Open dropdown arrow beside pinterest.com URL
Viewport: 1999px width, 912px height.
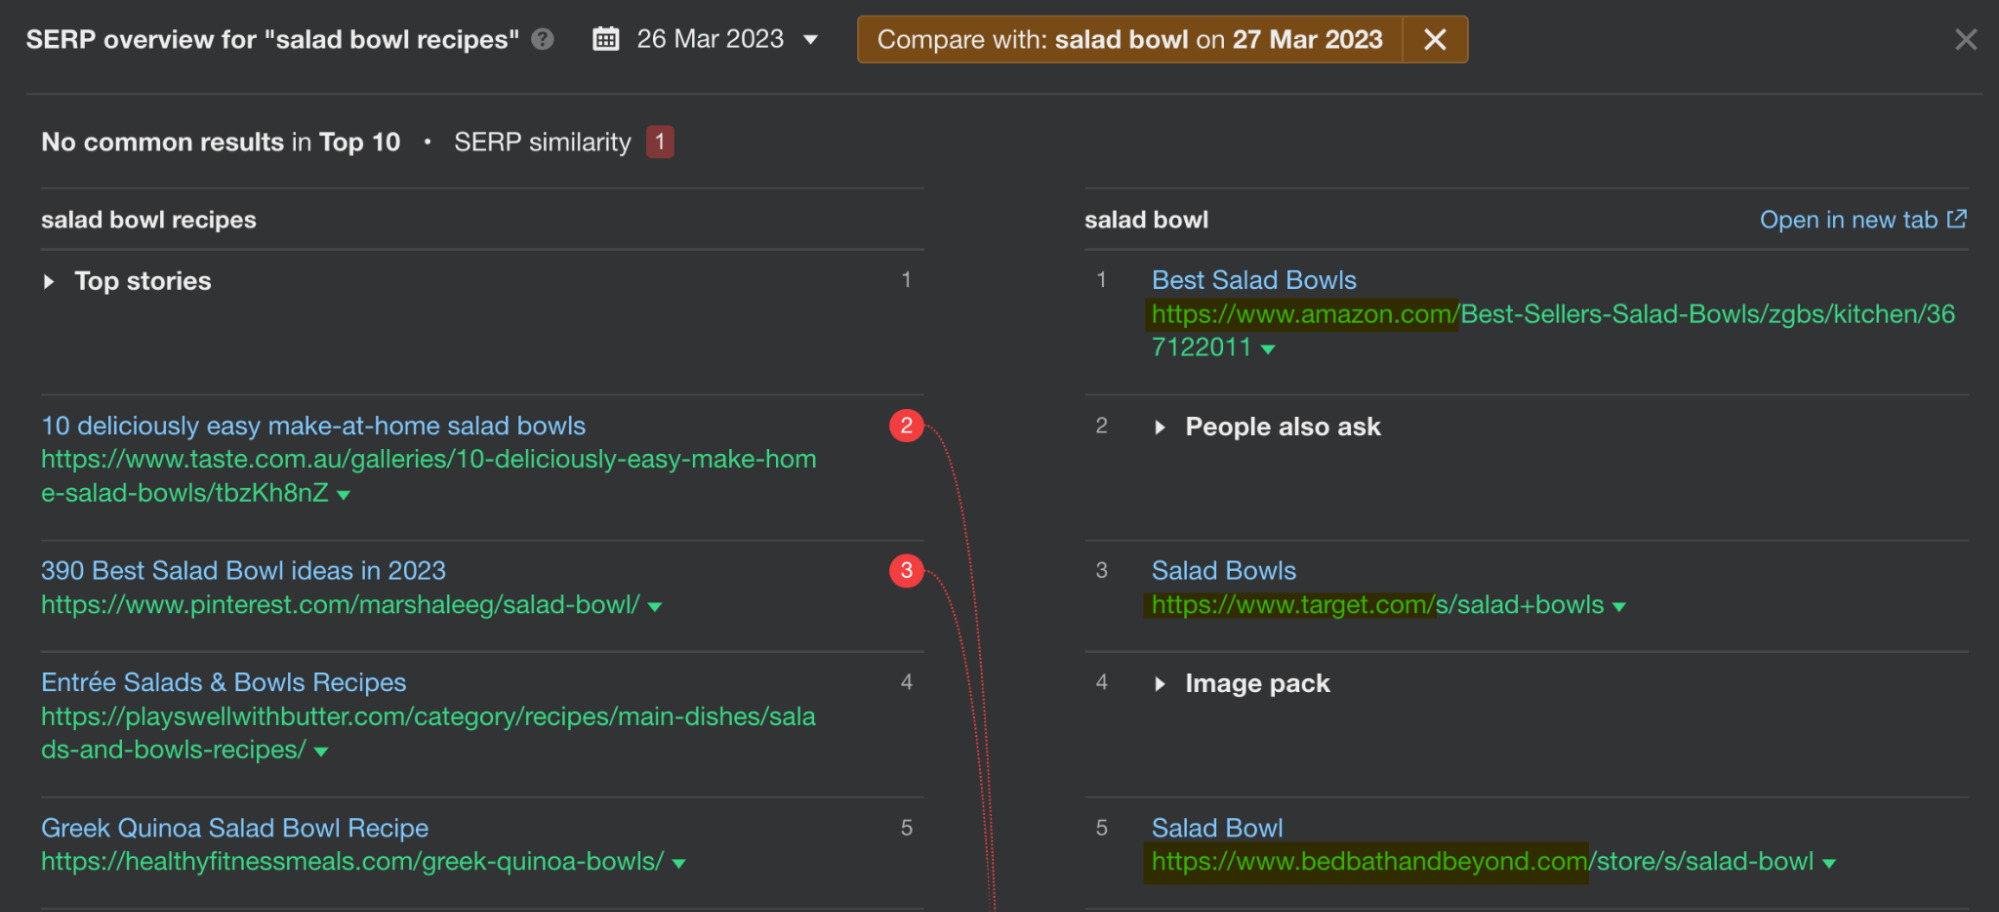655,606
